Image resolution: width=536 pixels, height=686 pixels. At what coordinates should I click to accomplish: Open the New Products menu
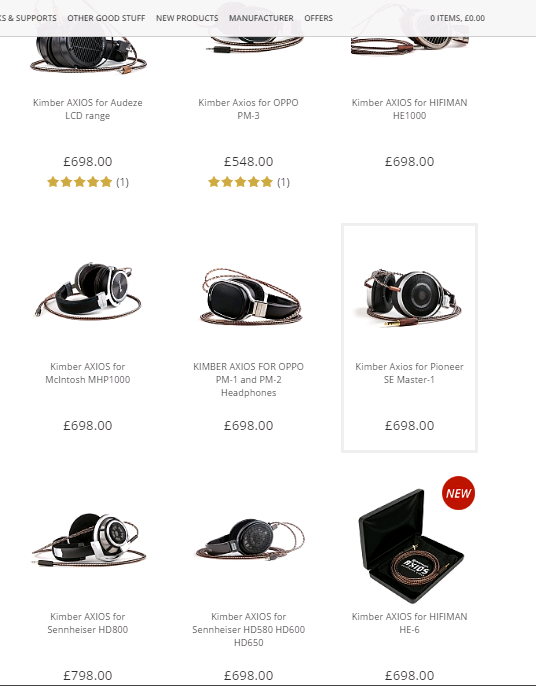187,18
